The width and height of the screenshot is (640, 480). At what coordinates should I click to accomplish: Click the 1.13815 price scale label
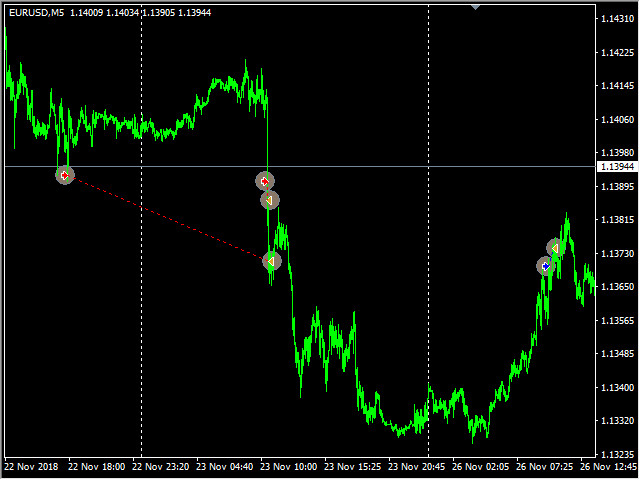pyautogui.click(x=618, y=220)
